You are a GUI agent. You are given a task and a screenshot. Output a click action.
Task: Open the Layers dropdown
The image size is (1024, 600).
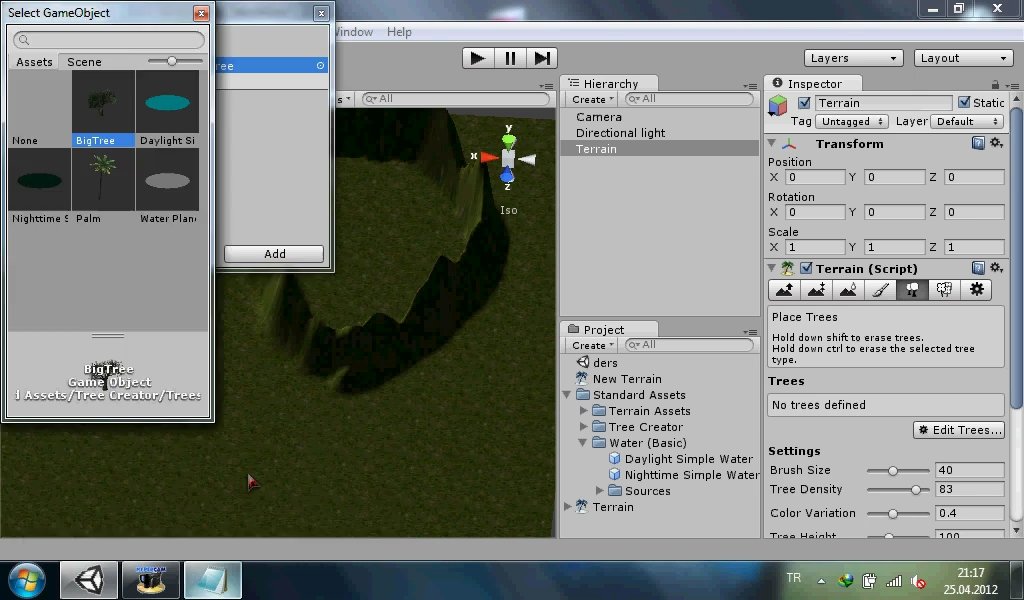(854, 58)
